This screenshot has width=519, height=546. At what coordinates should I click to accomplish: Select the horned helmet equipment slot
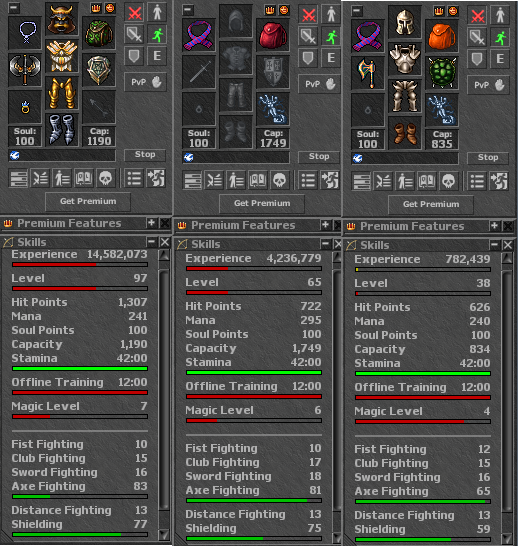click(x=62, y=19)
